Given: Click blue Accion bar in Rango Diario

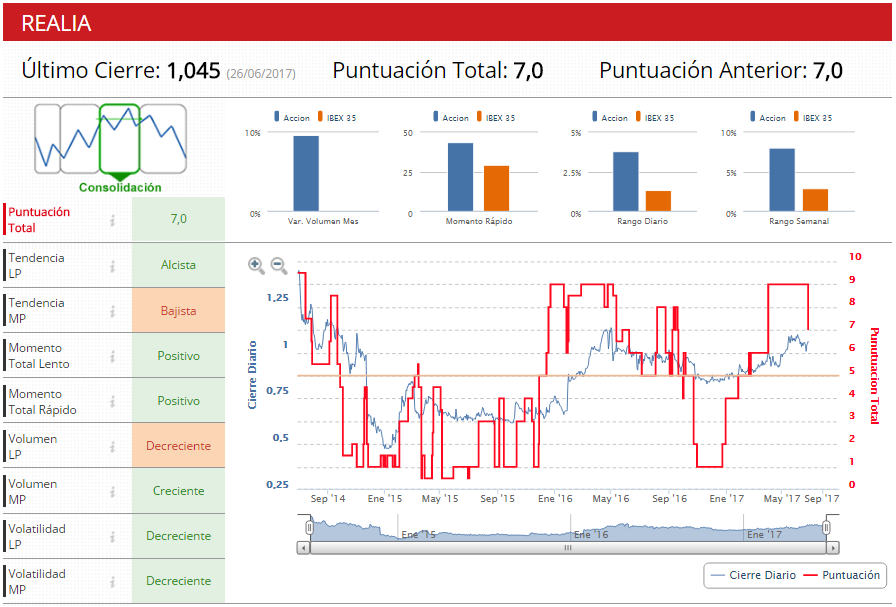Looking at the screenshot, I should click(626, 182).
